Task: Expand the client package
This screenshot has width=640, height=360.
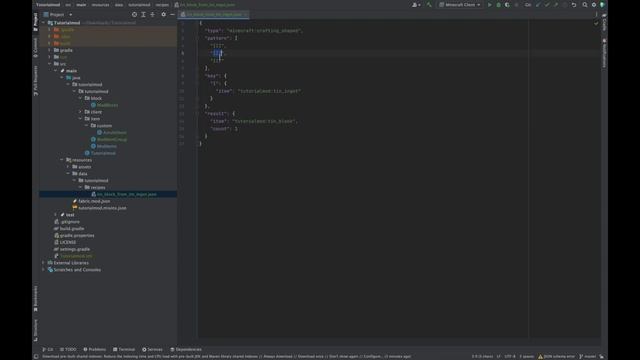Action: [80, 112]
